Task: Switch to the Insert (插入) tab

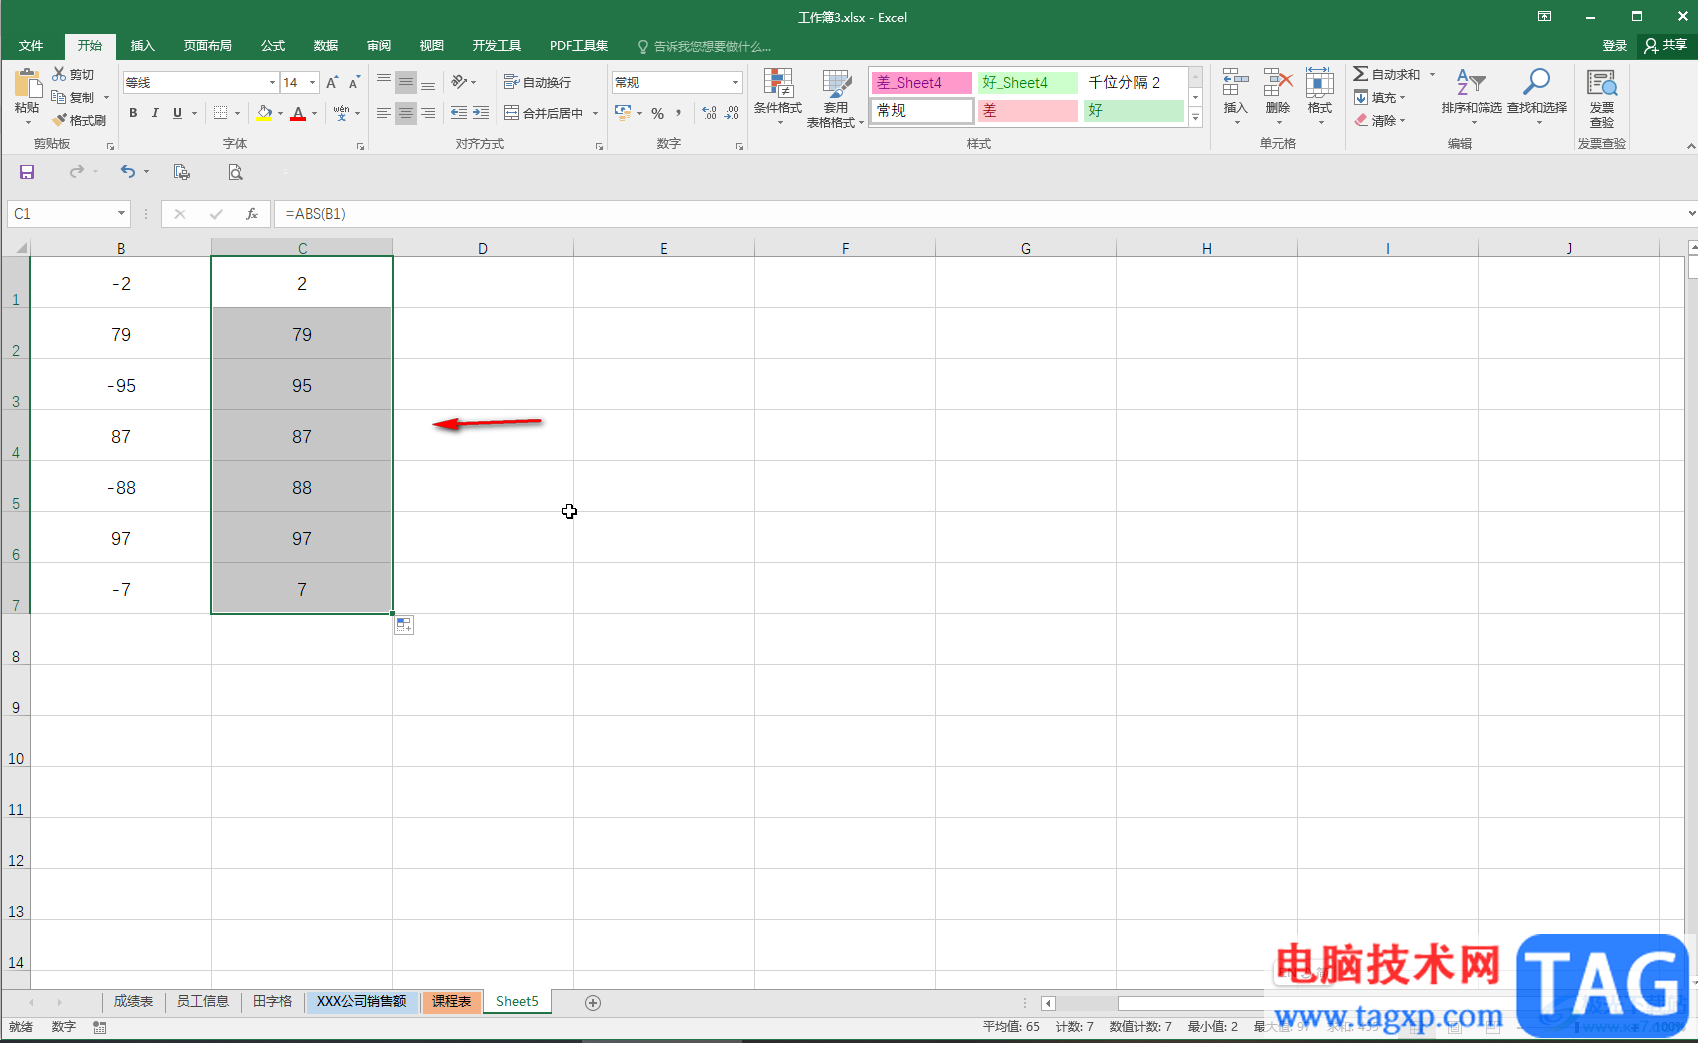Action: [x=143, y=46]
